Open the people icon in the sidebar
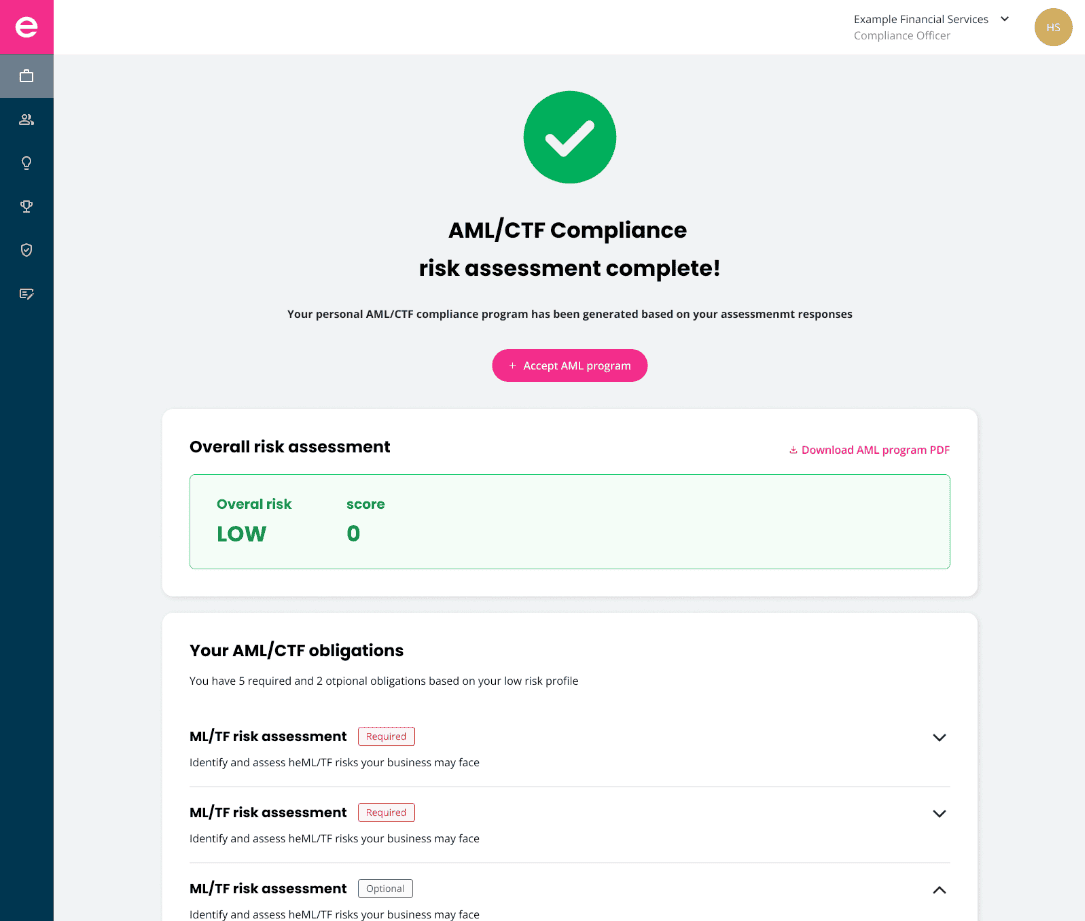 point(27,120)
